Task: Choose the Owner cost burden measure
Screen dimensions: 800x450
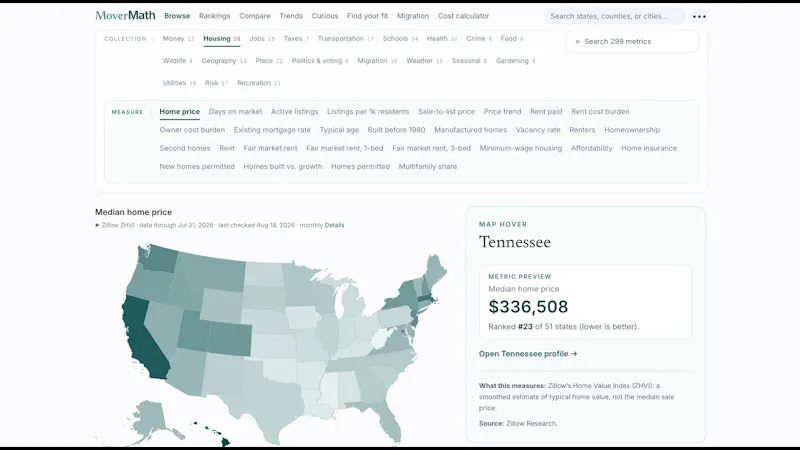Action: pyautogui.click(x=192, y=130)
